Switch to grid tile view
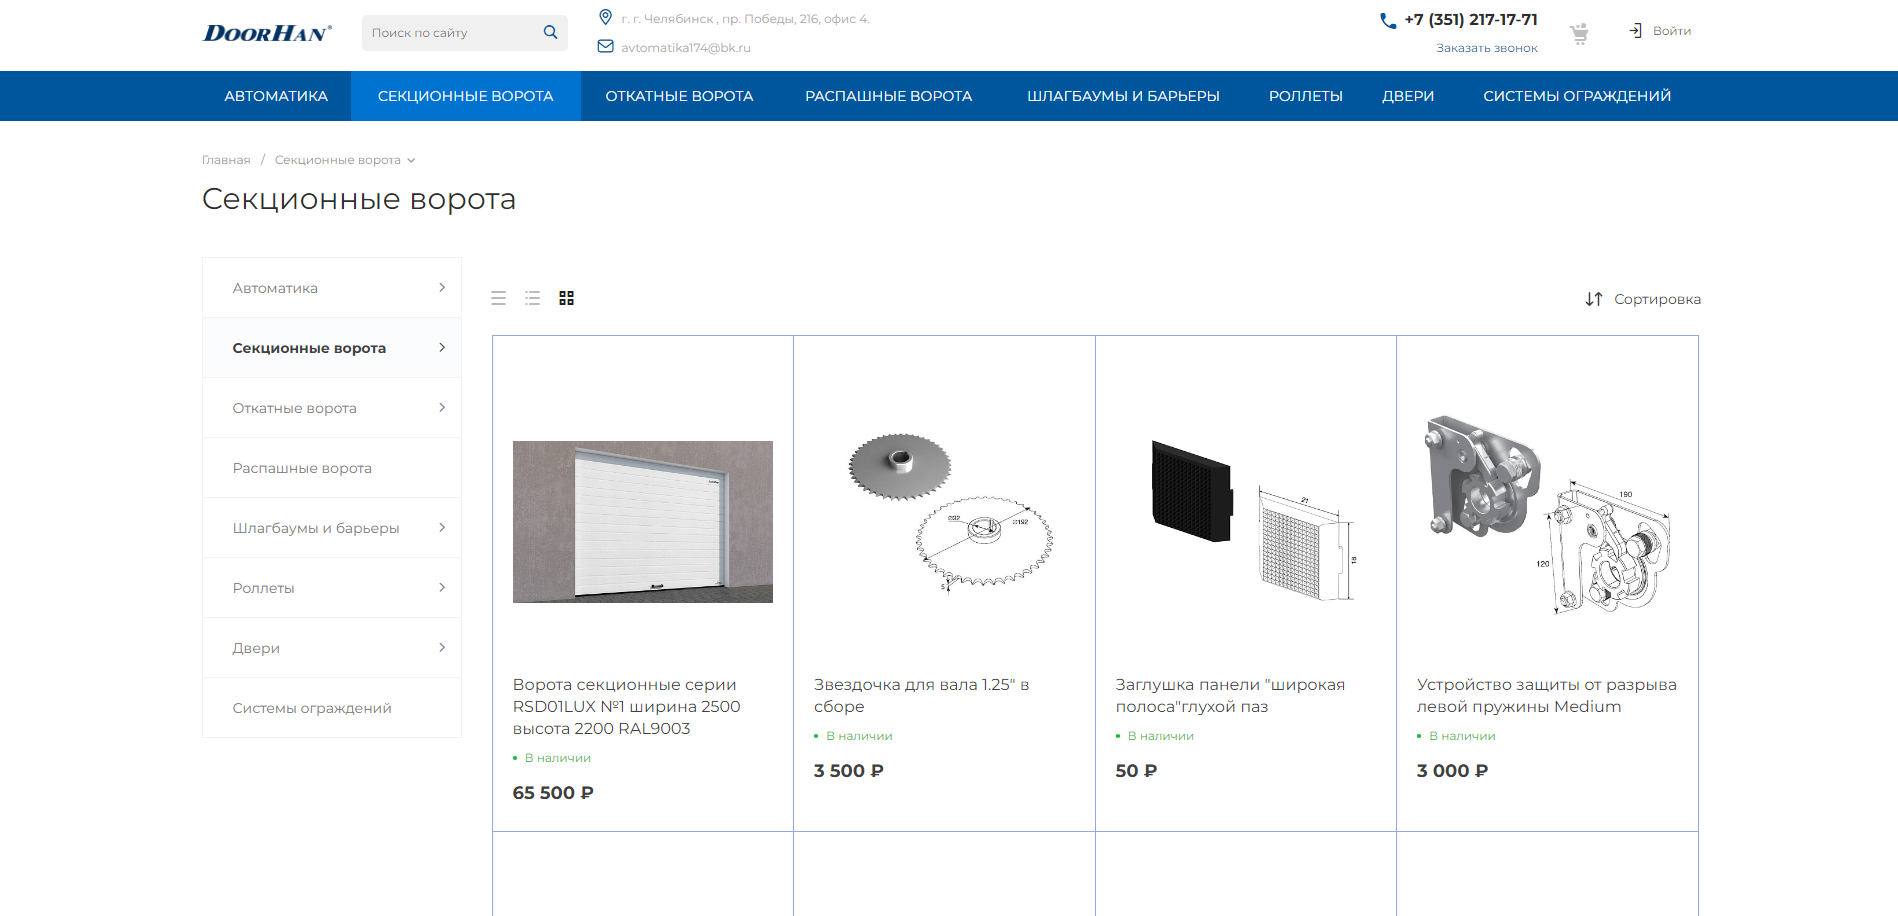The height and width of the screenshot is (916, 1898). [567, 298]
